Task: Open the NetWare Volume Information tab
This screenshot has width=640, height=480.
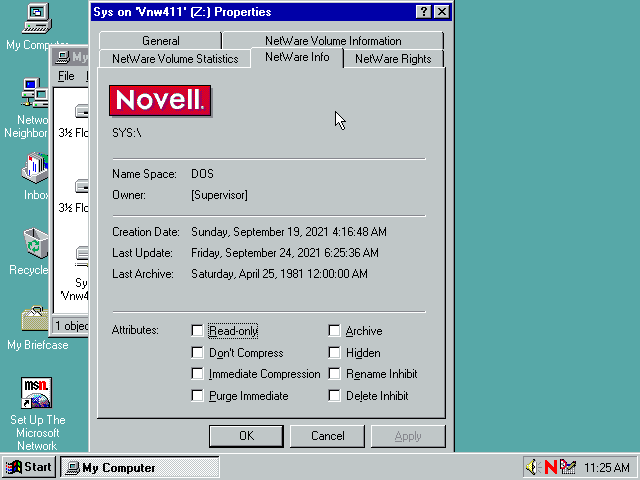Action: coord(333,41)
